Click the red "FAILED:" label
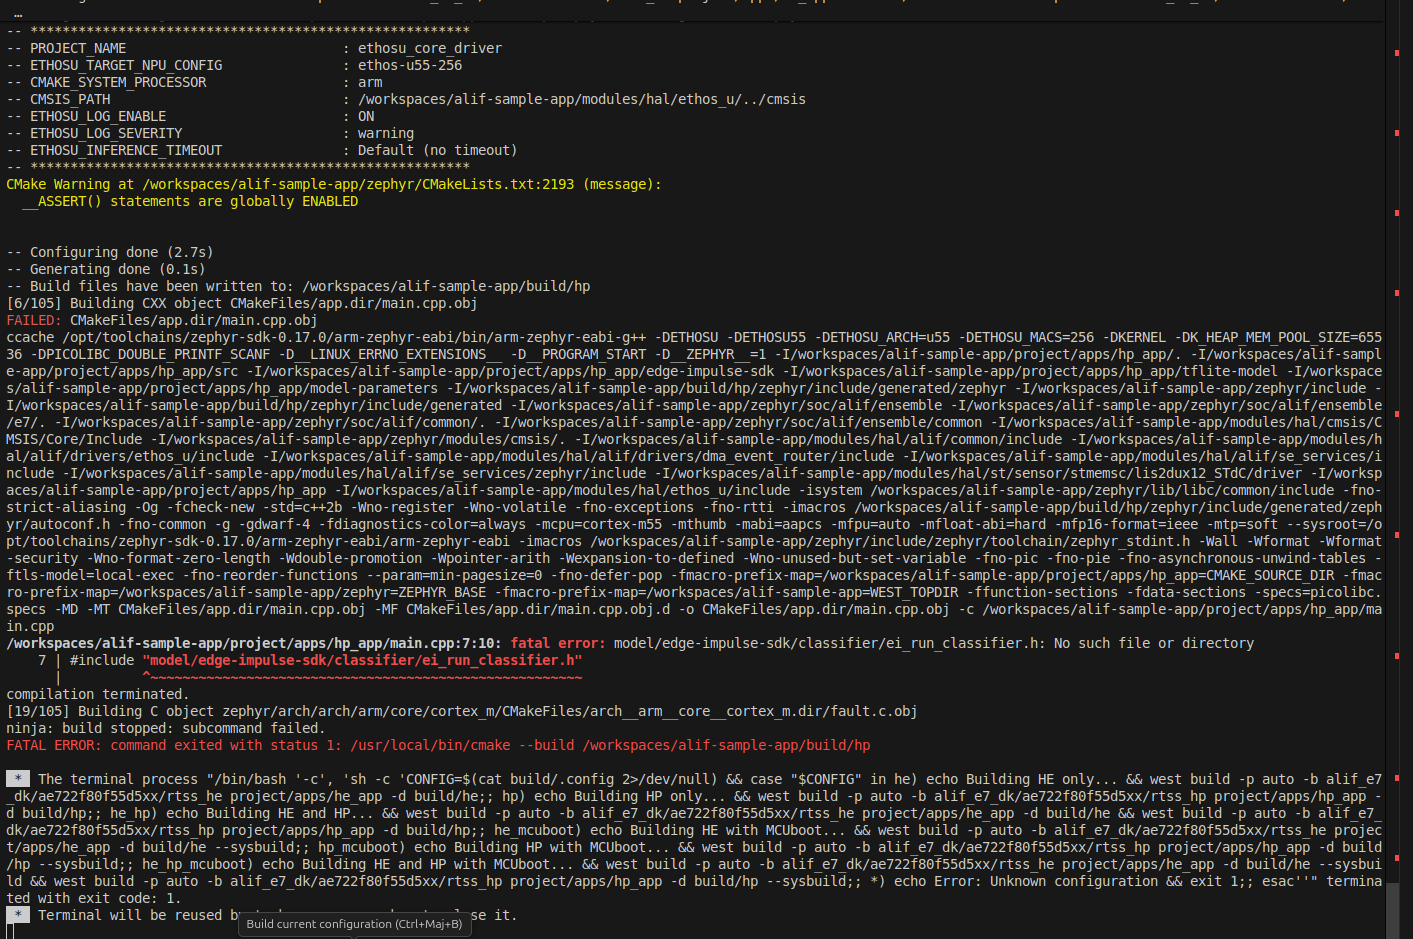 point(34,320)
